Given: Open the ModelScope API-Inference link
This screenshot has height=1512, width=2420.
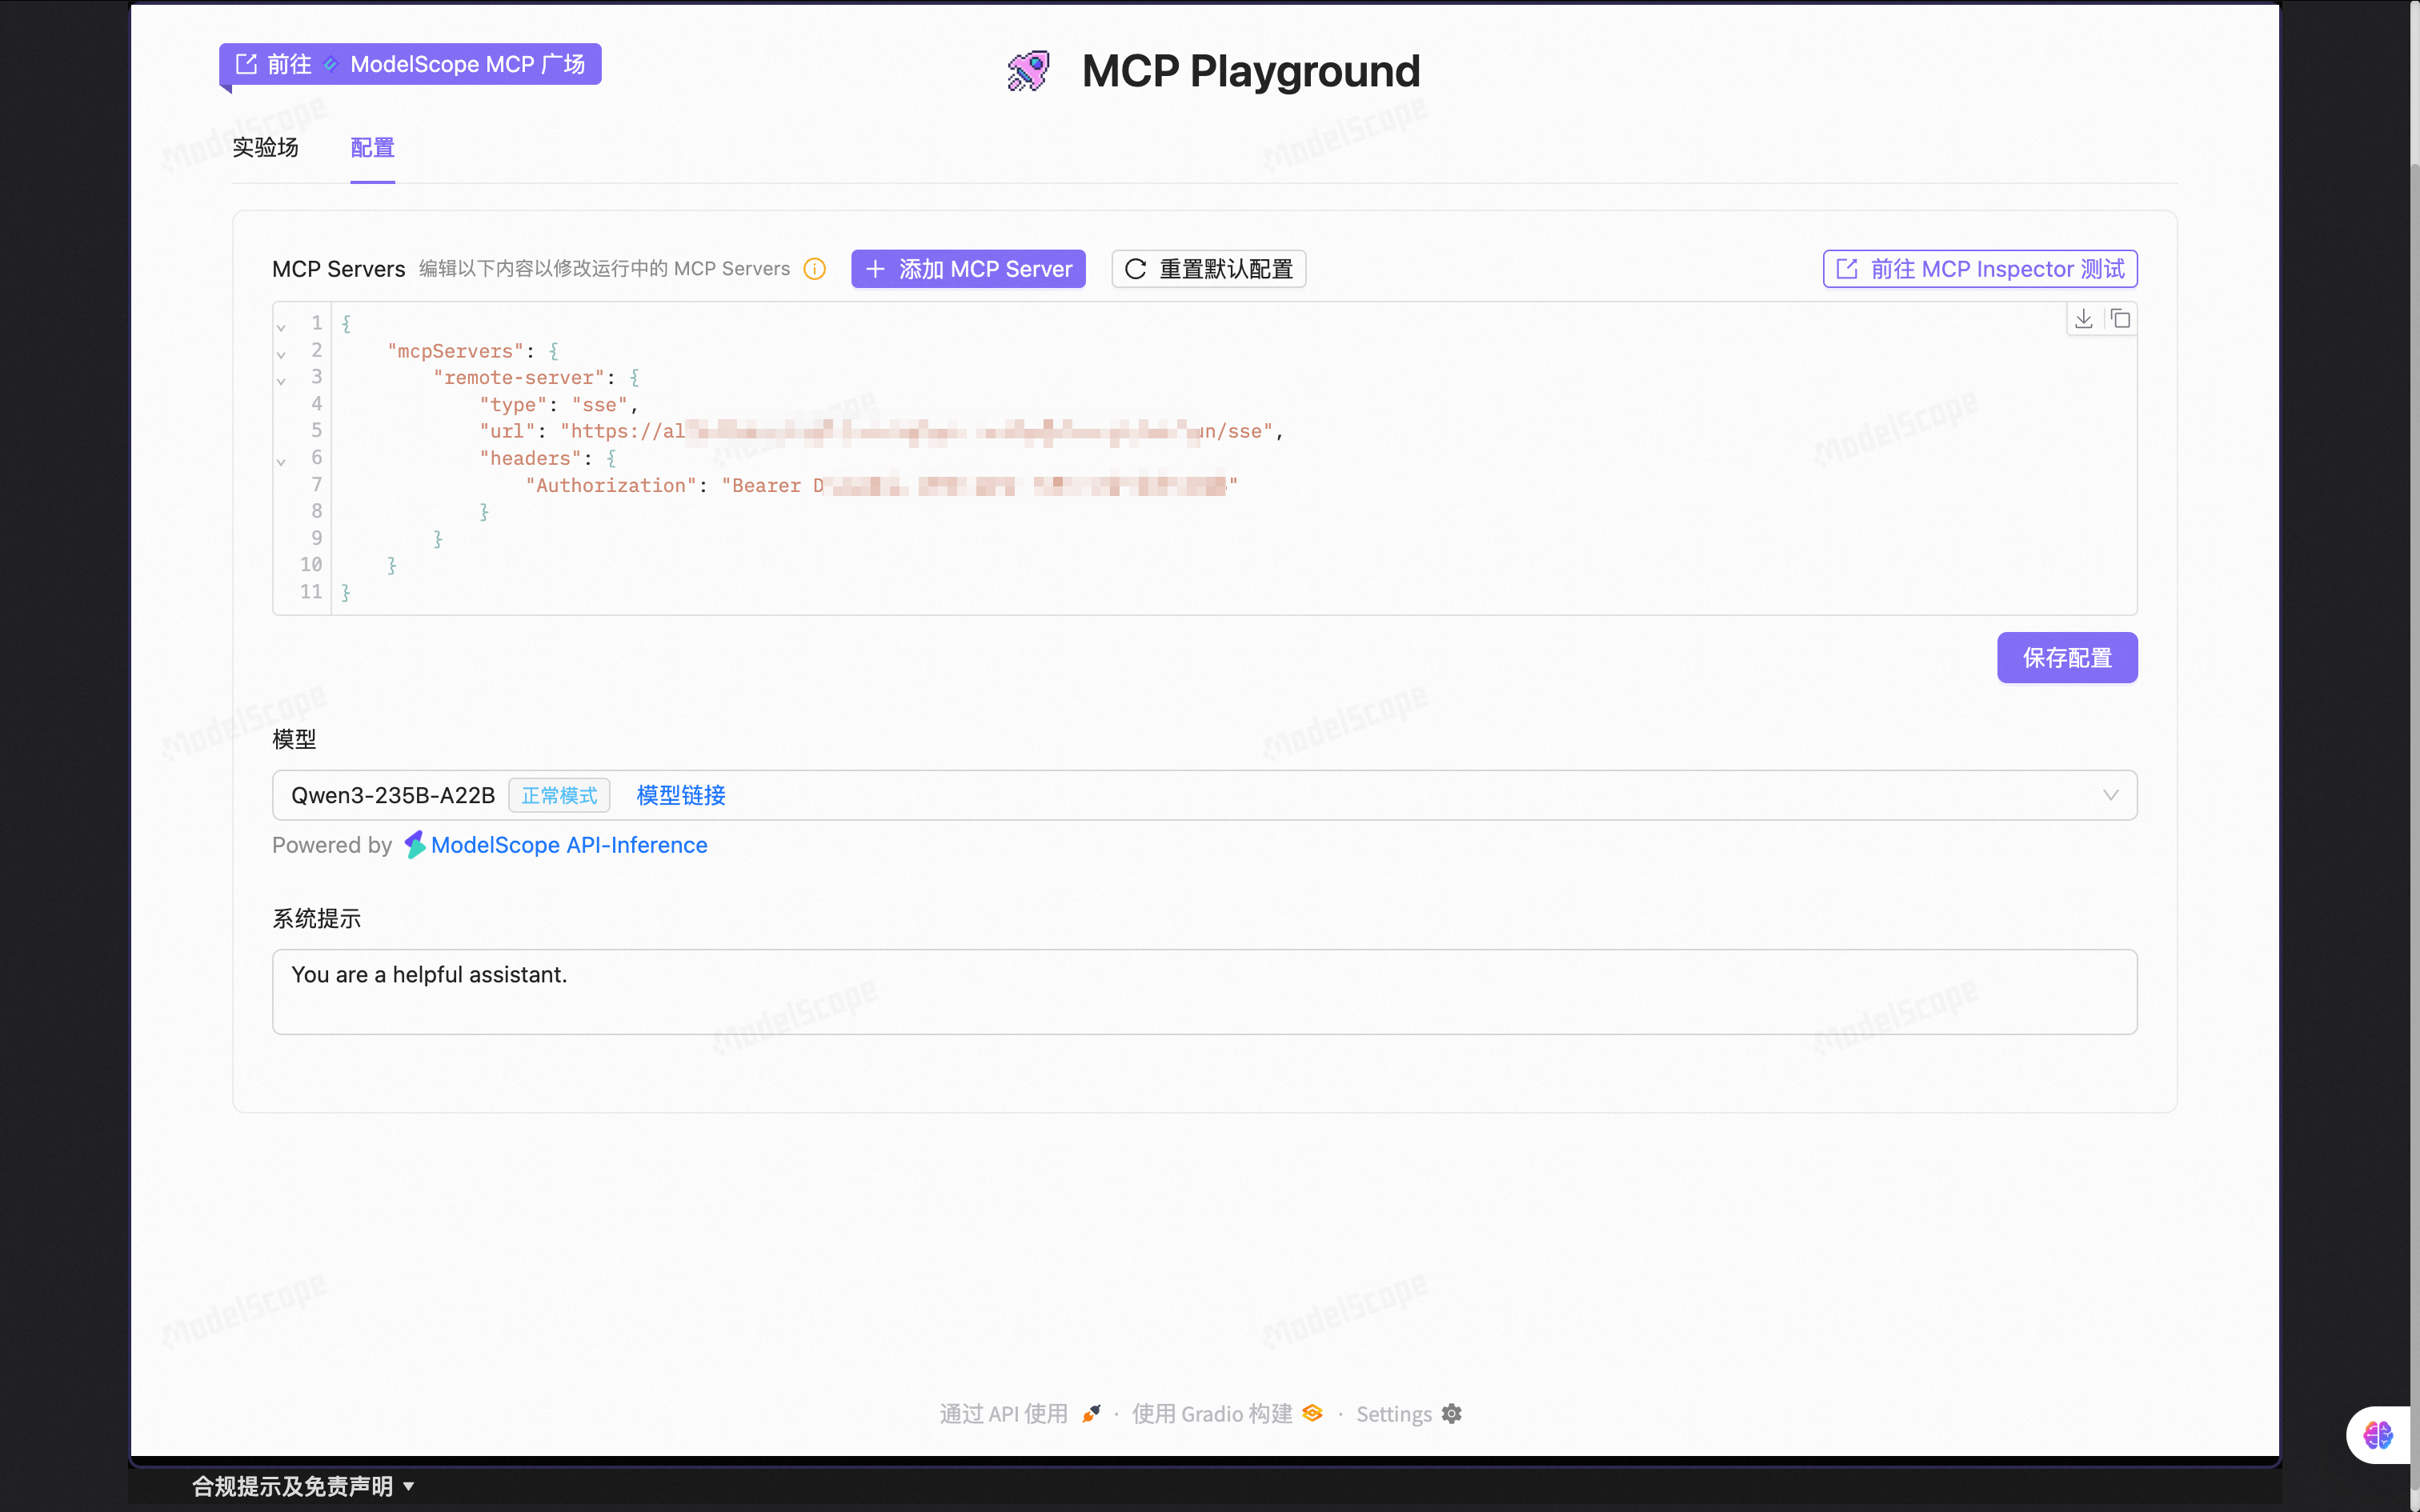Looking at the screenshot, I should point(569,845).
